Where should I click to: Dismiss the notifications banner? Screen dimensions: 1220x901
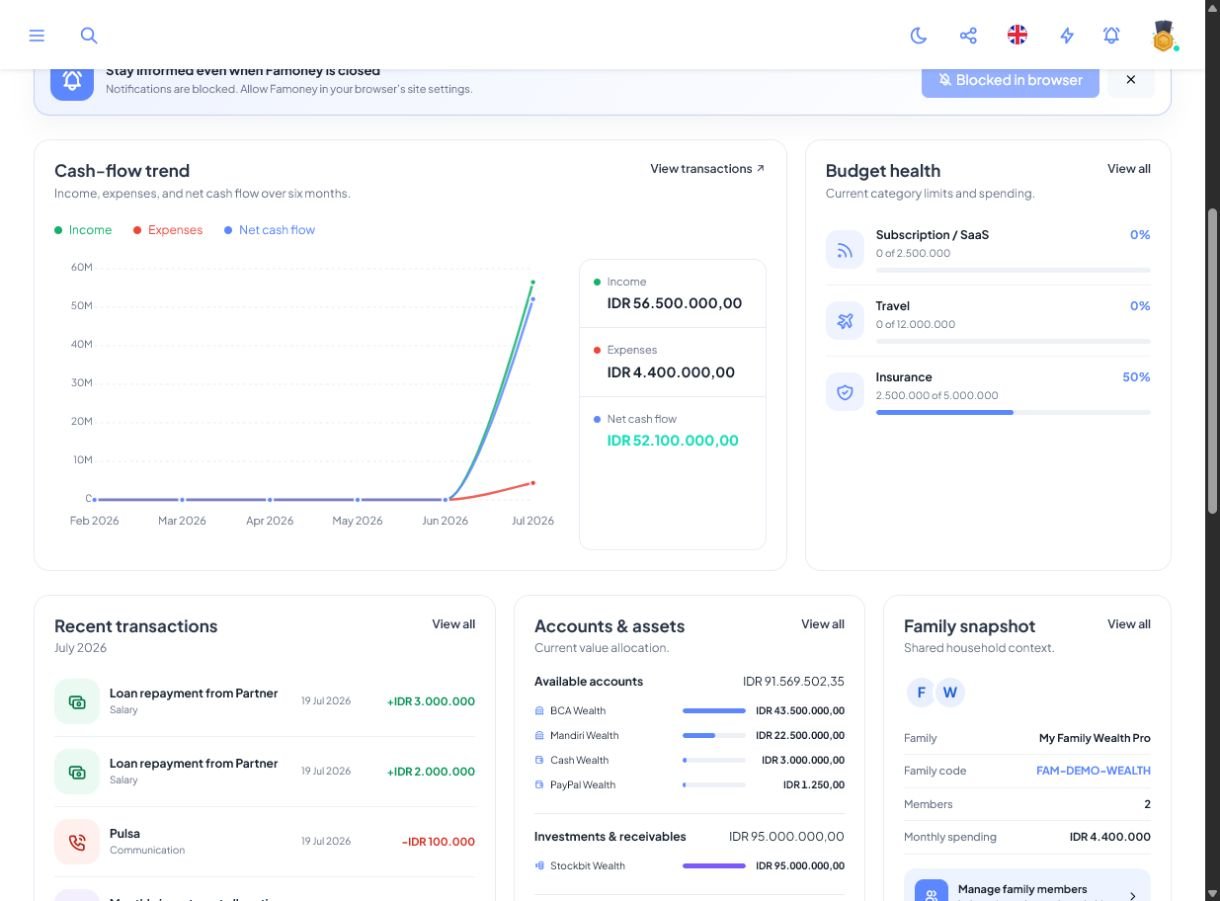1131,80
